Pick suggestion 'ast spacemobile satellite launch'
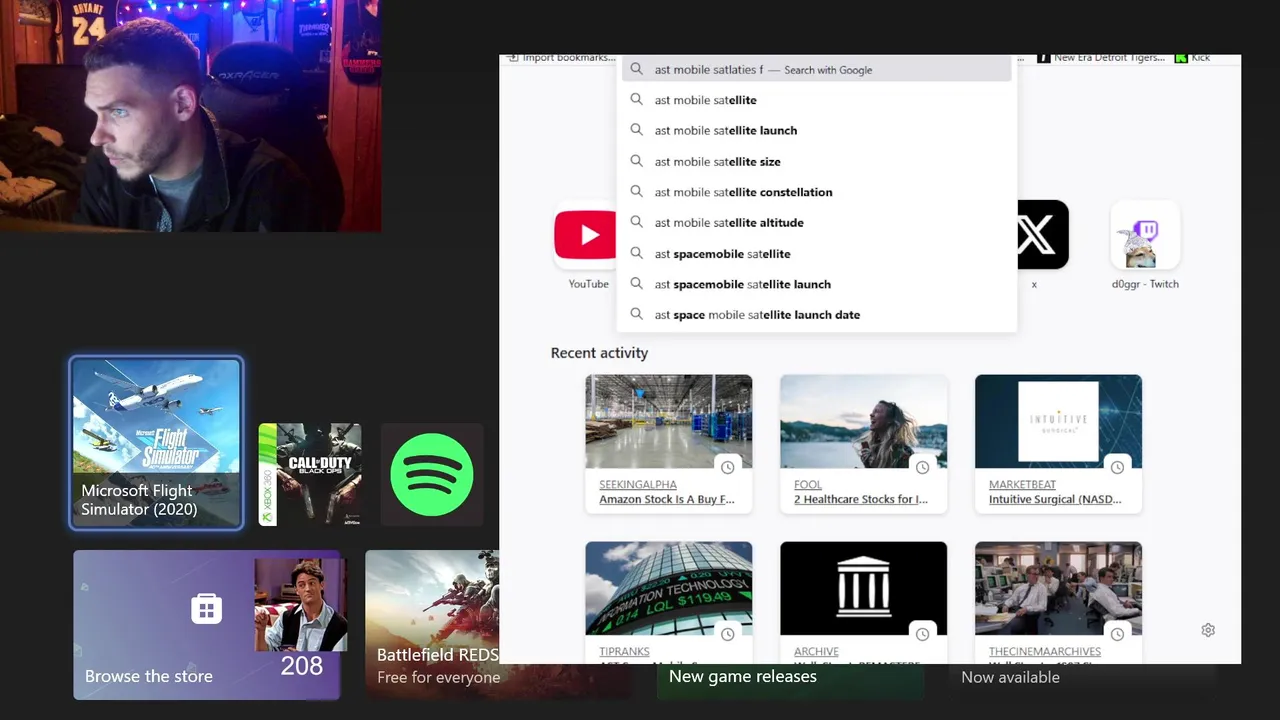1280x720 pixels. pyautogui.click(x=818, y=284)
